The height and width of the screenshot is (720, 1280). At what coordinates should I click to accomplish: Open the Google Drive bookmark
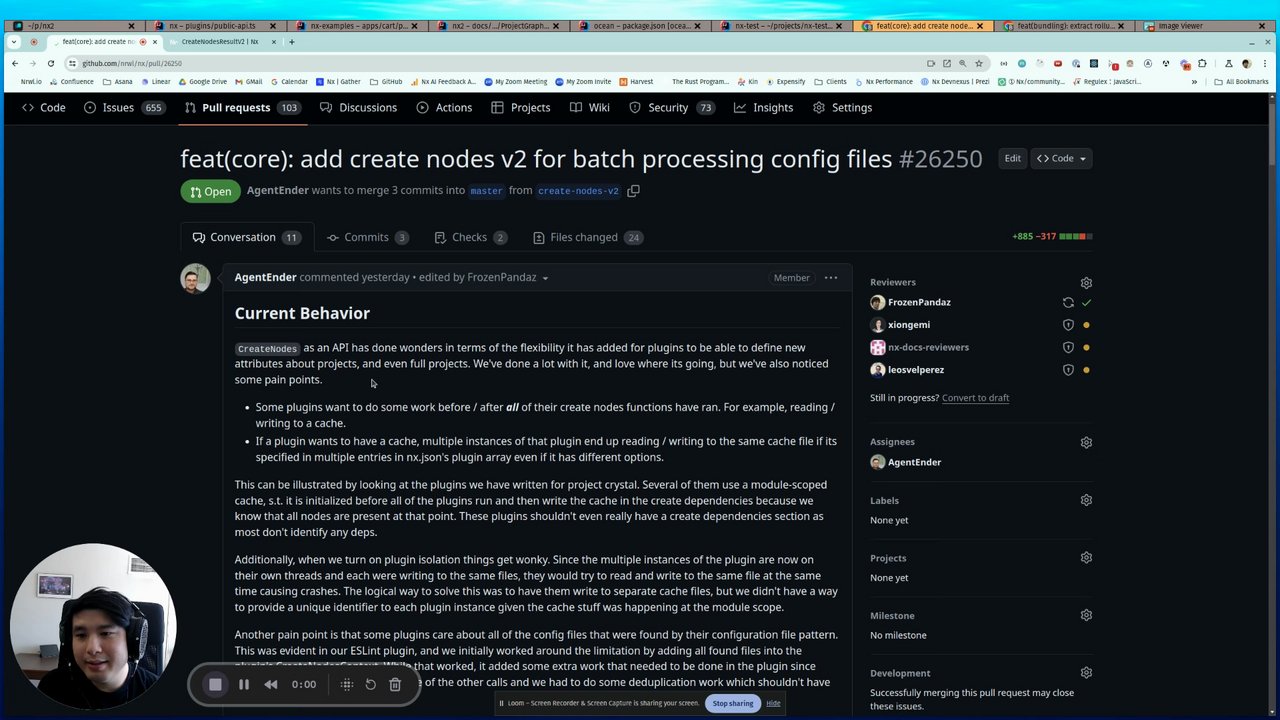coord(201,82)
